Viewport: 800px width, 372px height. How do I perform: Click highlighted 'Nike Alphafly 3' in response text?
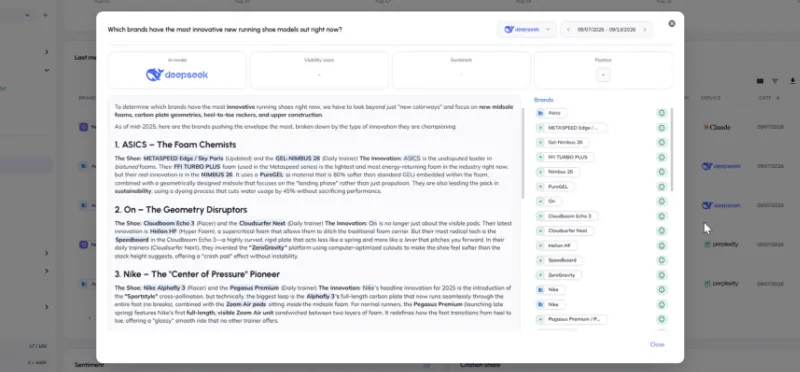(164, 288)
